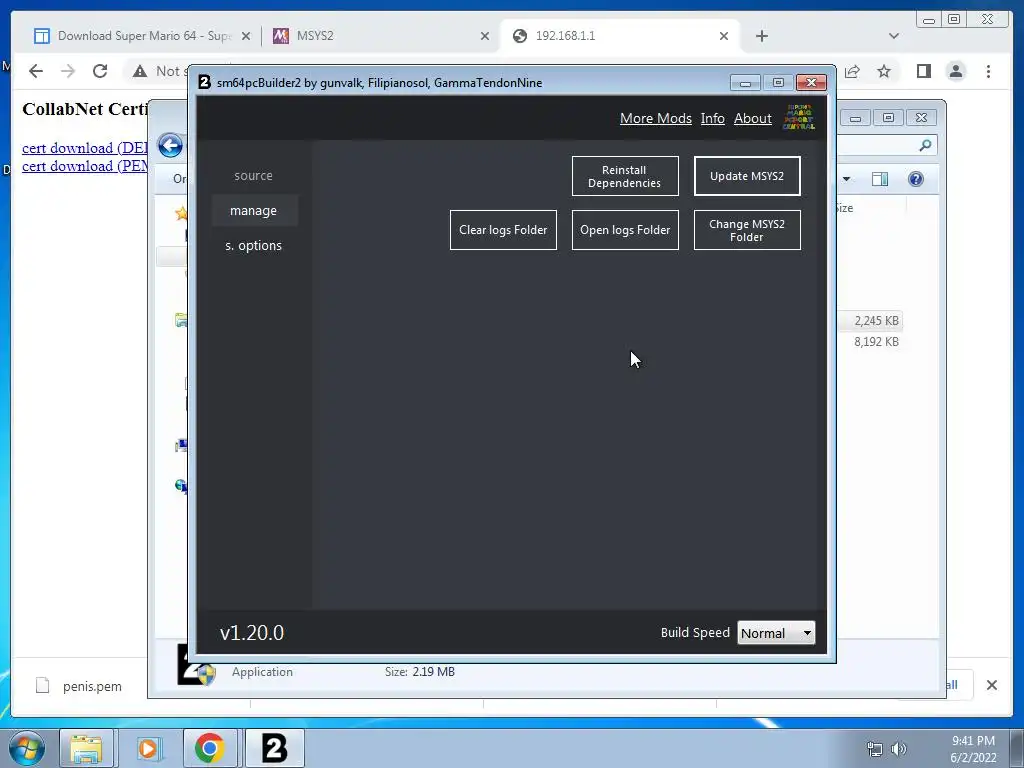Click the network tray icon
This screenshot has height=768, width=1024.
[x=874, y=749]
